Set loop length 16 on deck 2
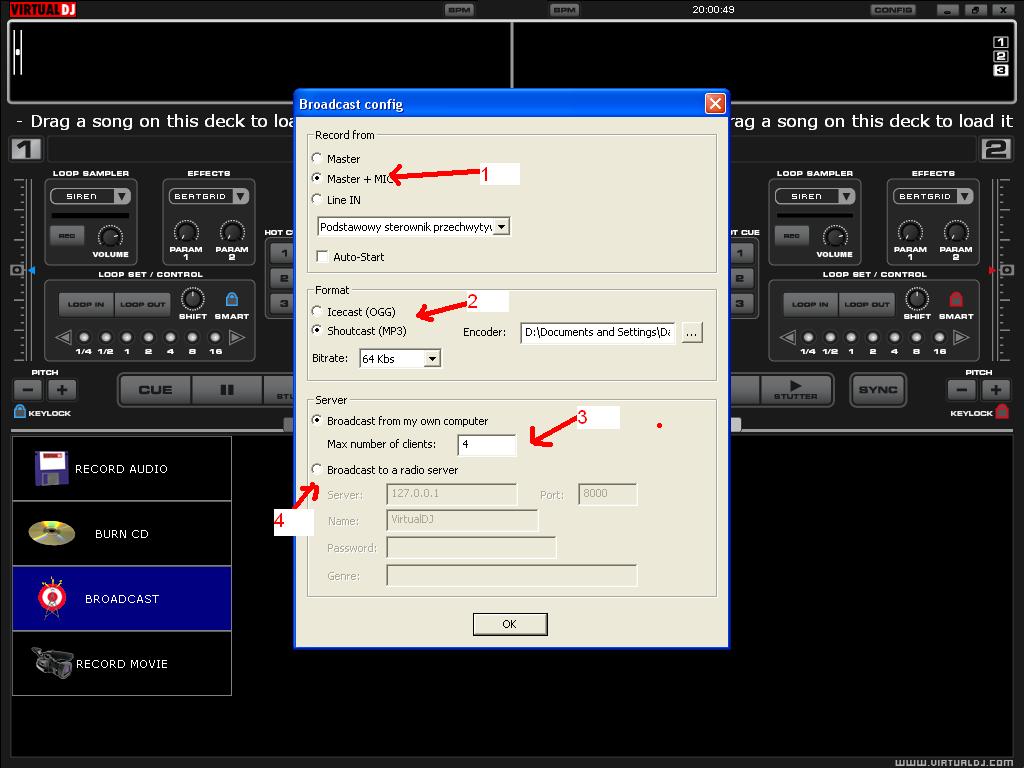This screenshot has width=1024, height=768. coord(939,337)
